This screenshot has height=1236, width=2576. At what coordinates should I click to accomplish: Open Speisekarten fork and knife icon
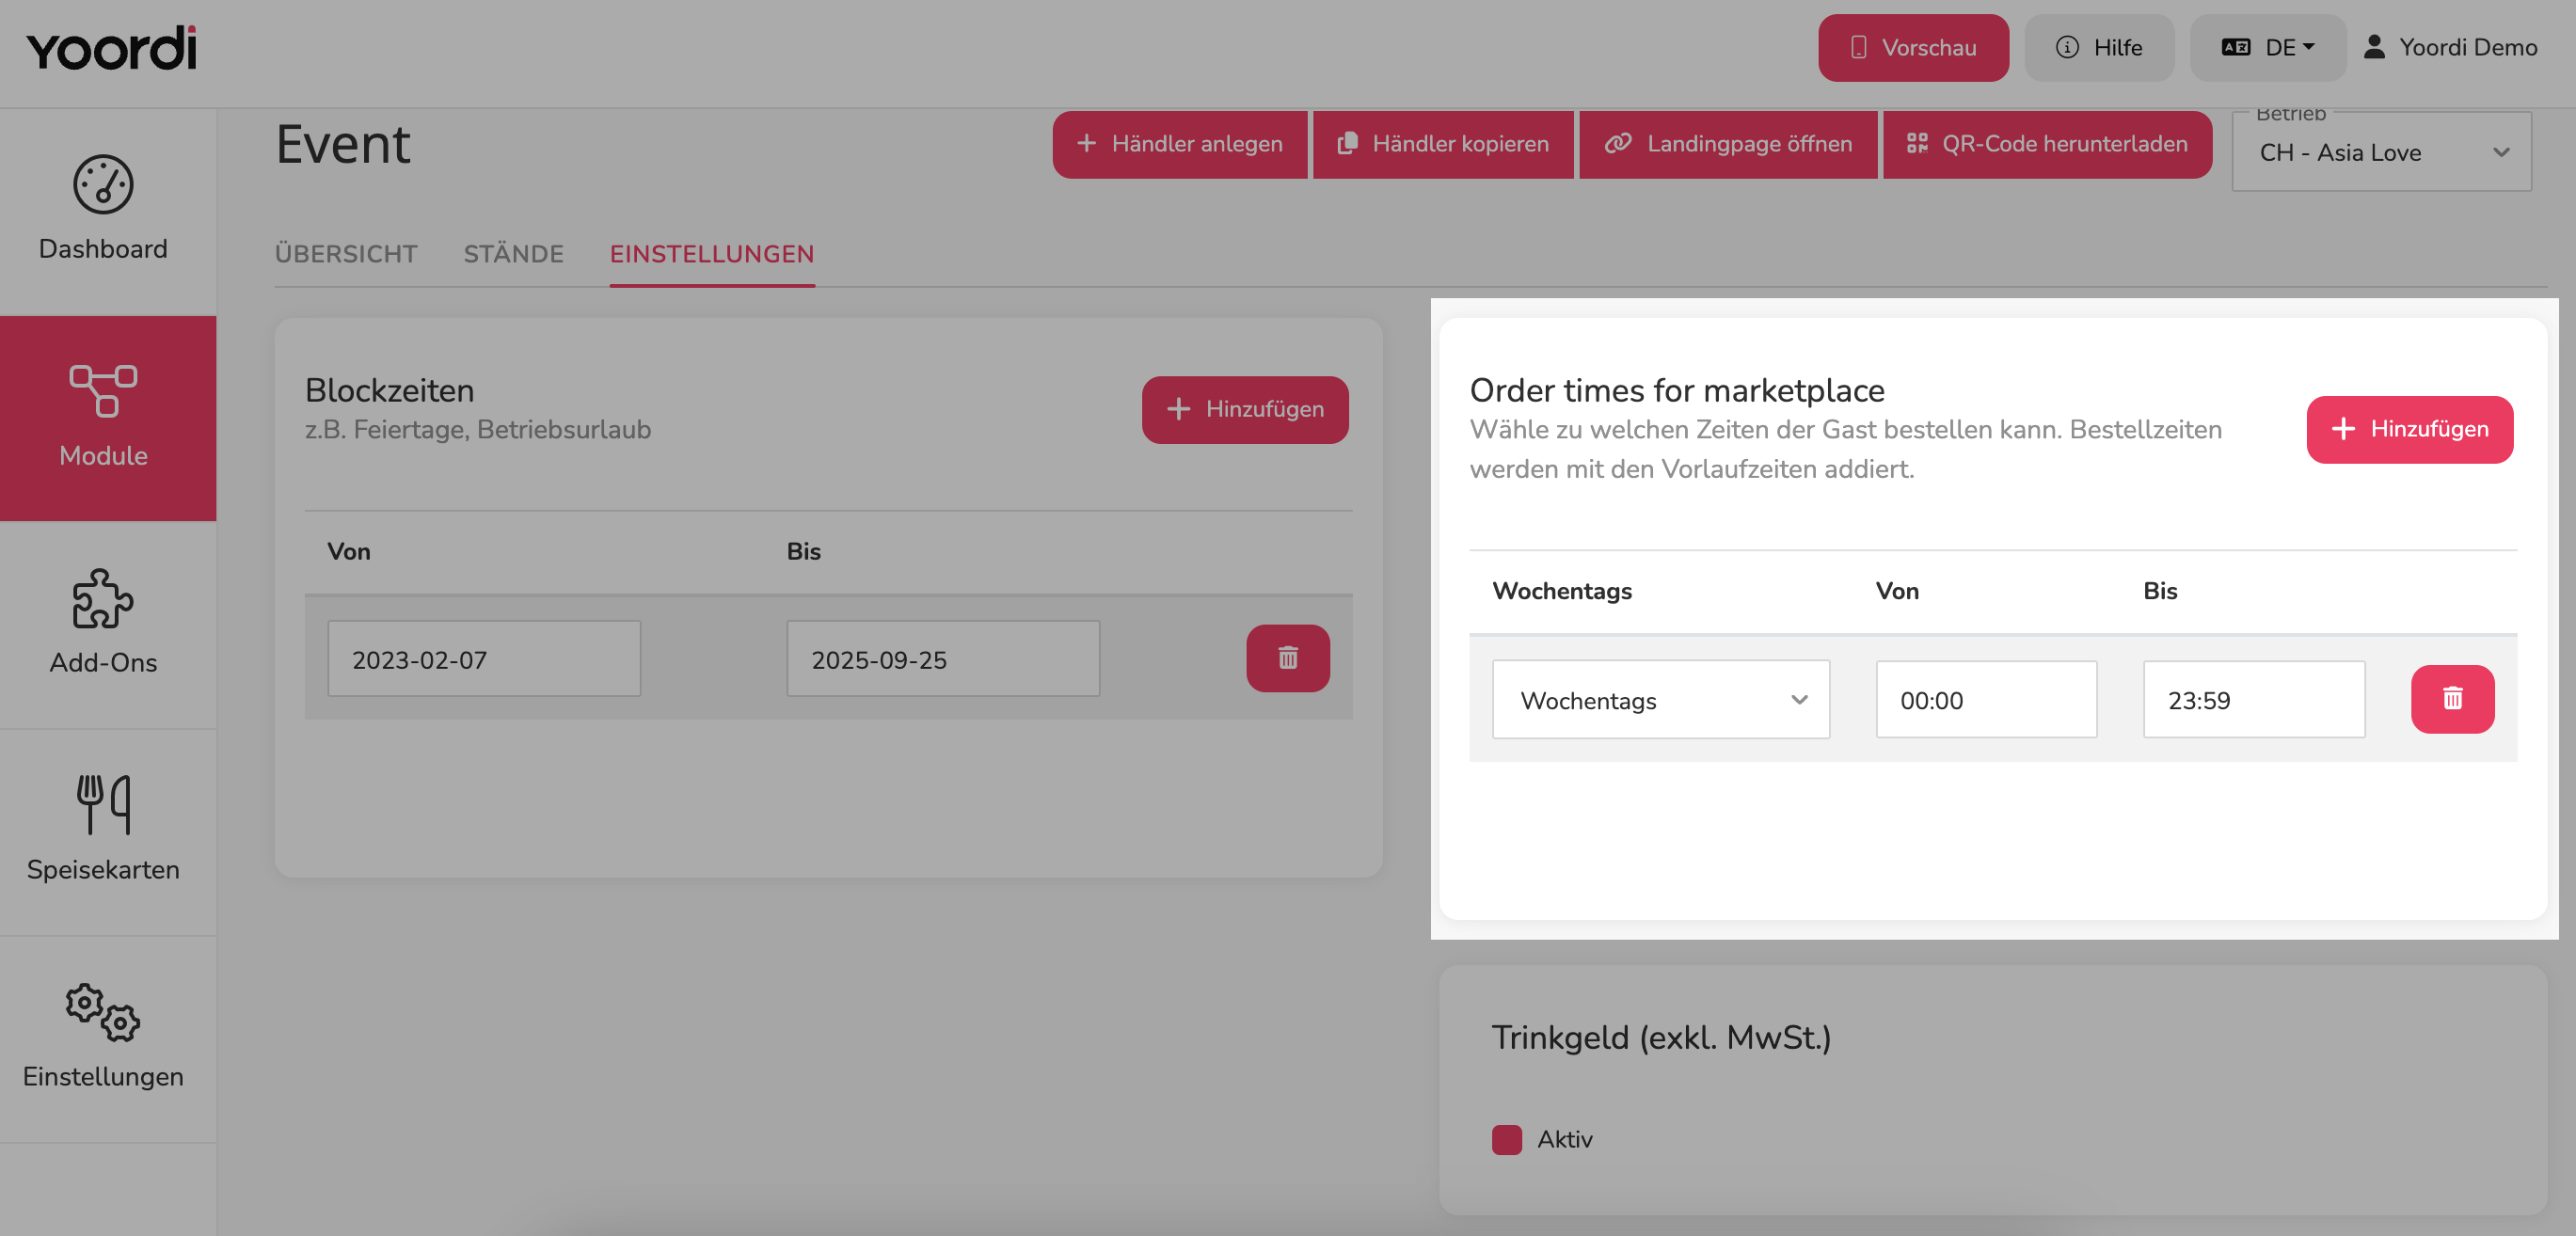click(x=103, y=804)
